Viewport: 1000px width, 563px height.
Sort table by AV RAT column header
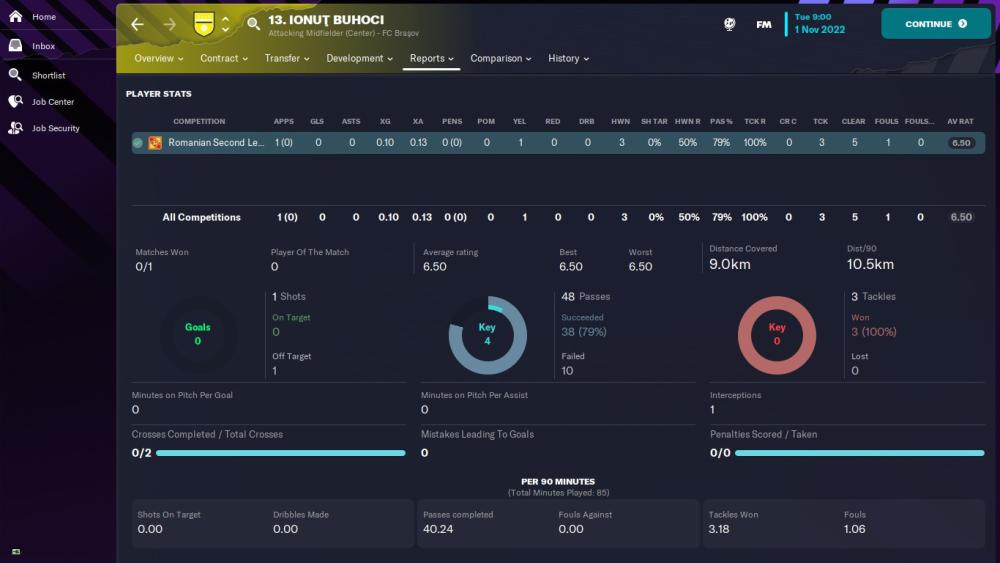pos(960,122)
